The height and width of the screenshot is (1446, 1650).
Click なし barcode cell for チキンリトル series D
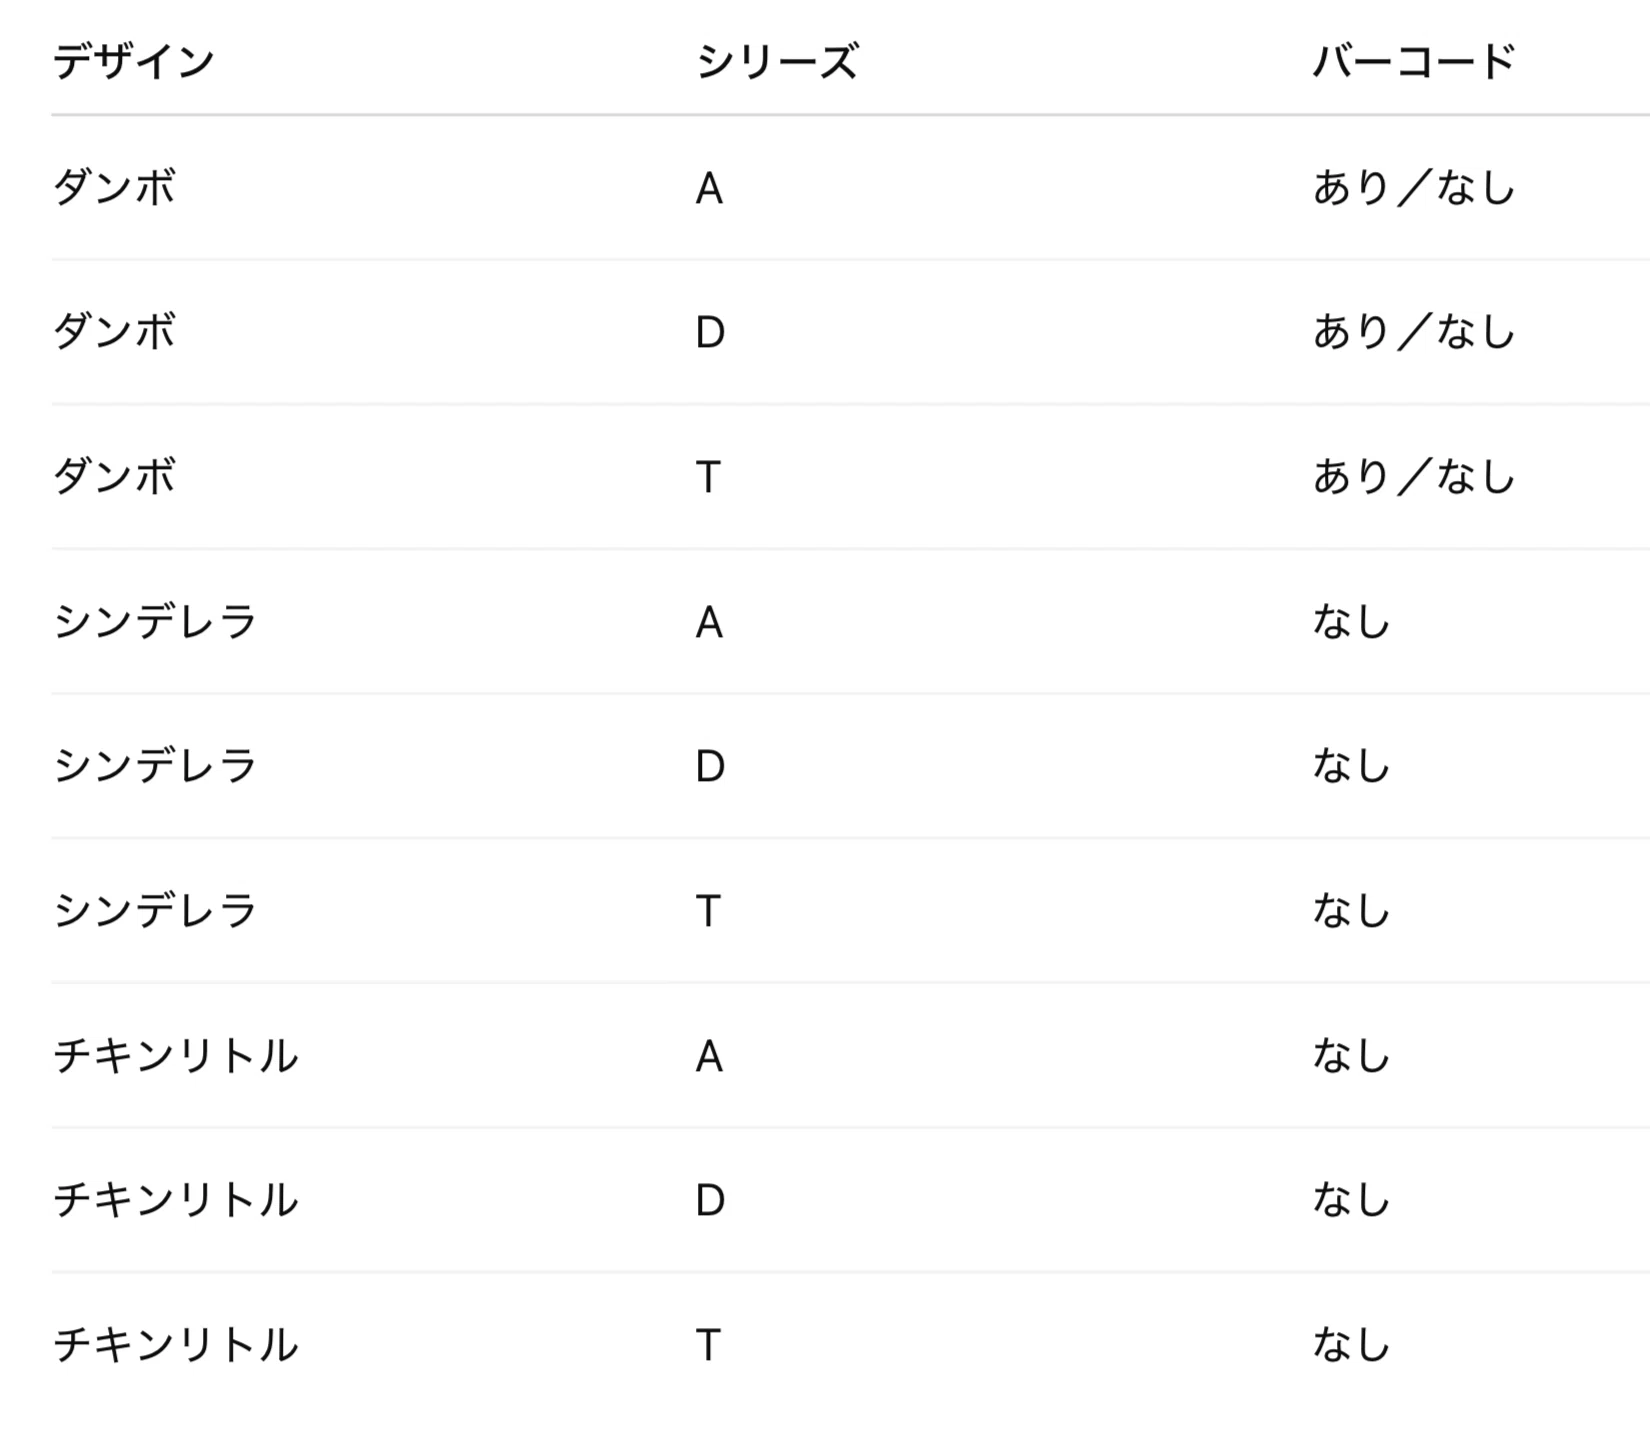tap(1352, 1200)
